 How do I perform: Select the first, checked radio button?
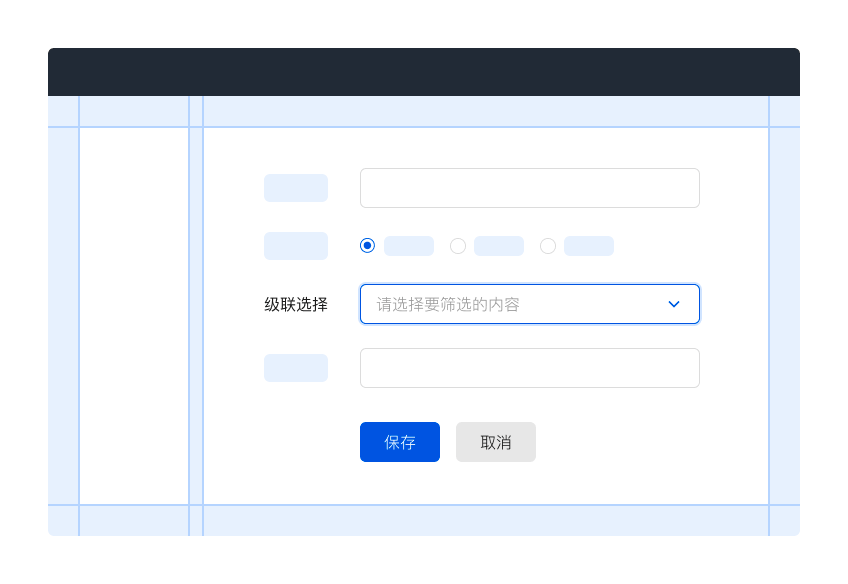click(367, 246)
